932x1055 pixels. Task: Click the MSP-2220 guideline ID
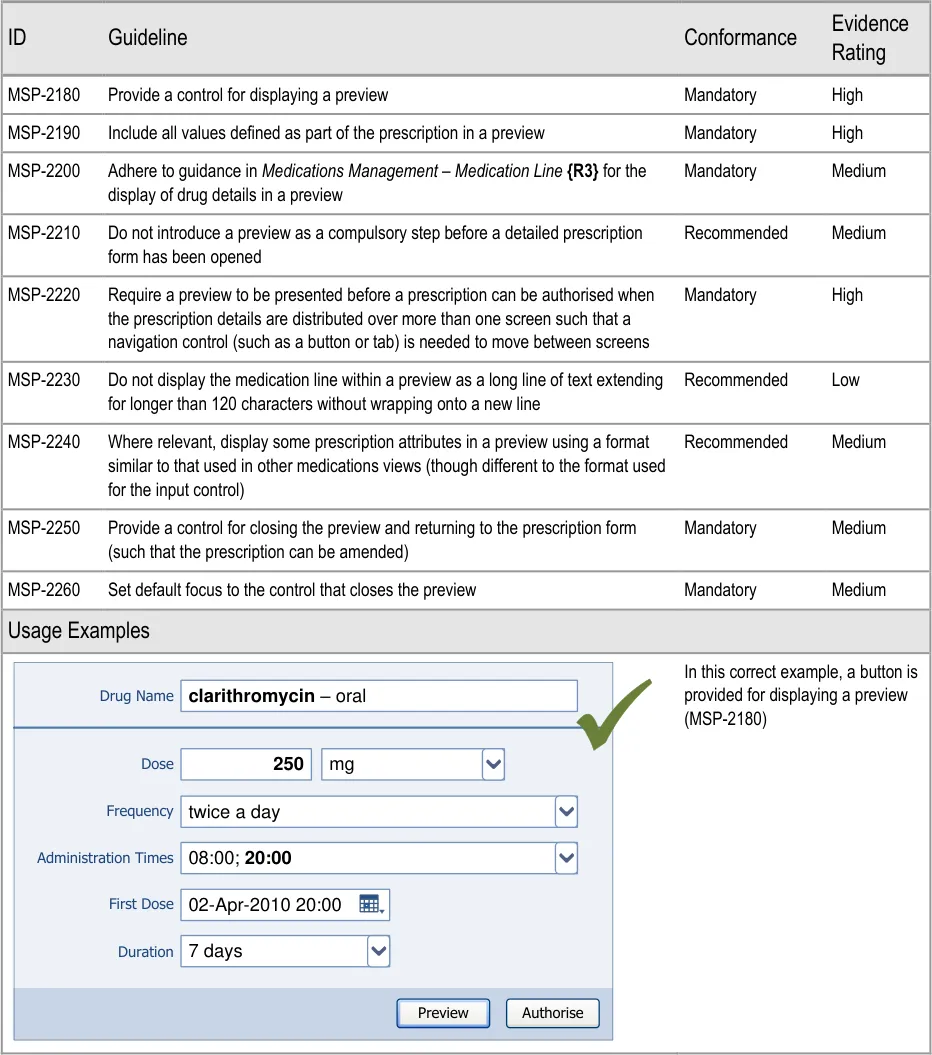[x=44, y=295]
